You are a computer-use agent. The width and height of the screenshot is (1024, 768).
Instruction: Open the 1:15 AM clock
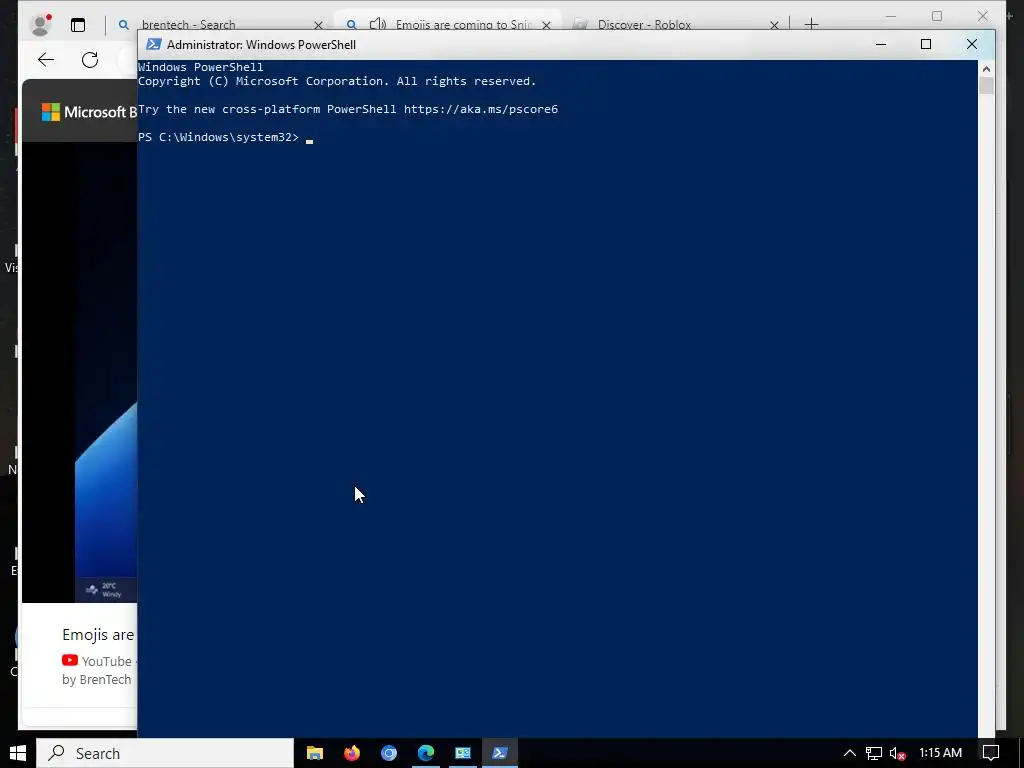(x=940, y=753)
